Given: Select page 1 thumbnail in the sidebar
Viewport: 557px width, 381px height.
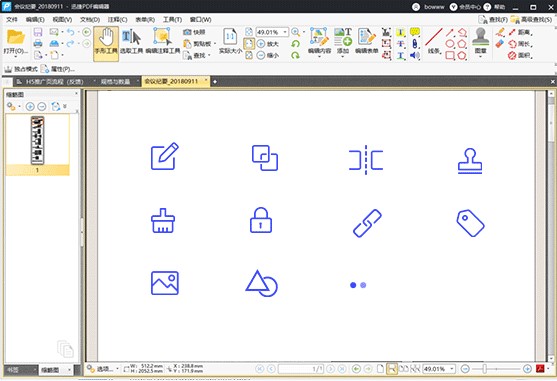Looking at the screenshot, I should (37, 144).
